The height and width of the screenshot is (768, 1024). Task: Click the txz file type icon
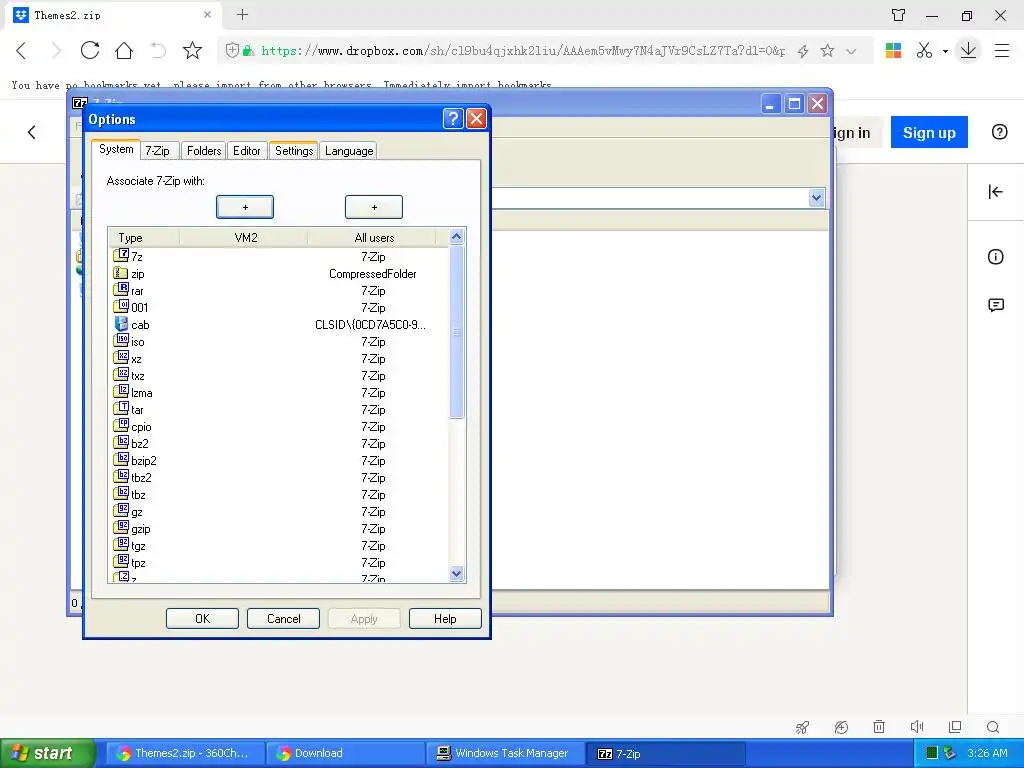tap(121, 375)
